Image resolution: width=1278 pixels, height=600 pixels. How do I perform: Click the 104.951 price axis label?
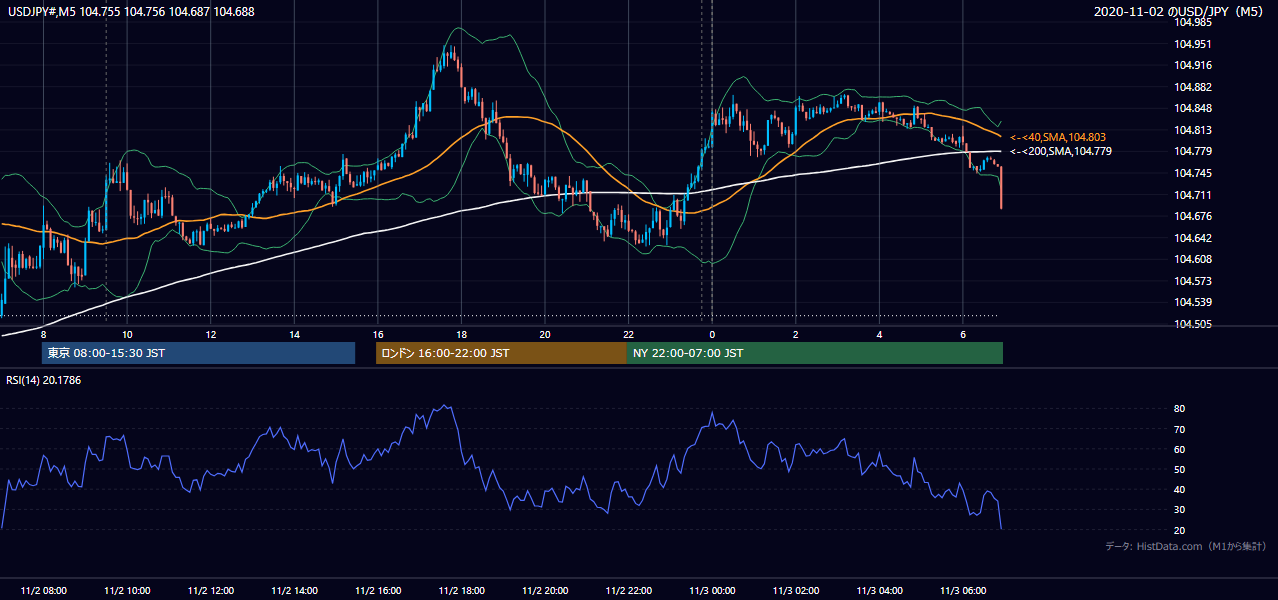[x=1193, y=44]
